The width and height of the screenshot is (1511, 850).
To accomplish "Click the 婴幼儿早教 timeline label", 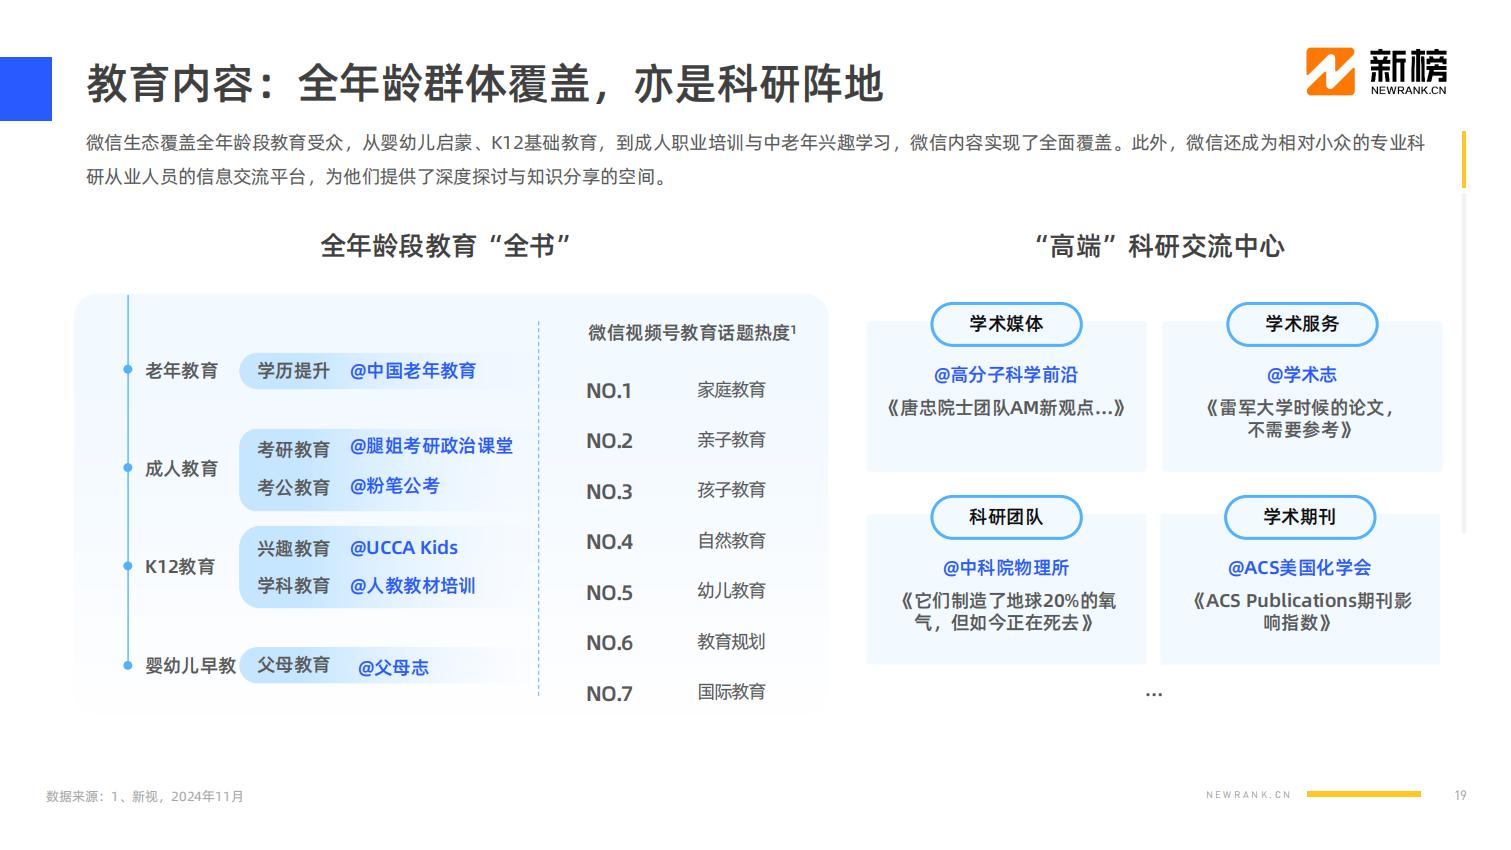I will (191, 666).
